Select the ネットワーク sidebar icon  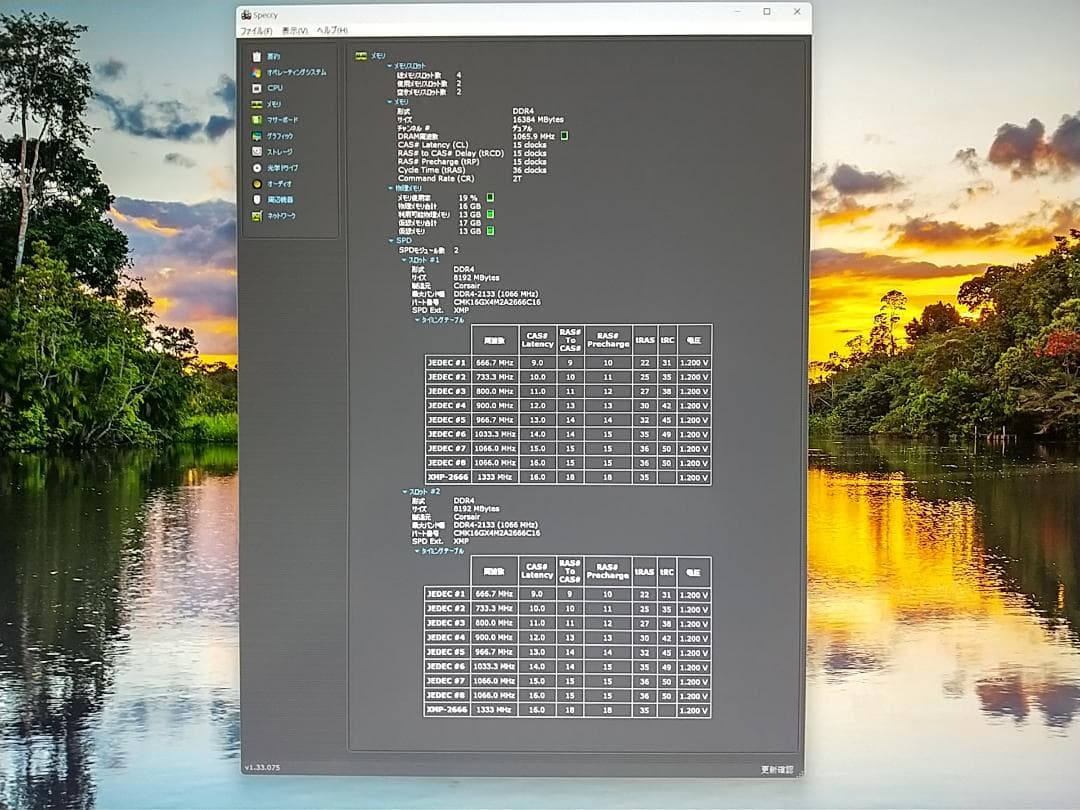point(257,216)
